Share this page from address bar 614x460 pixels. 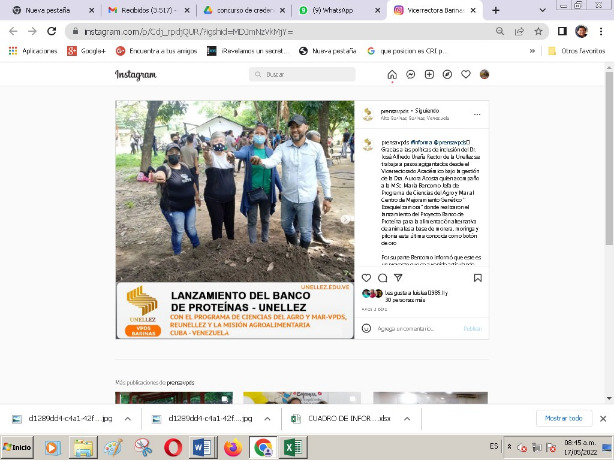pos(519,31)
